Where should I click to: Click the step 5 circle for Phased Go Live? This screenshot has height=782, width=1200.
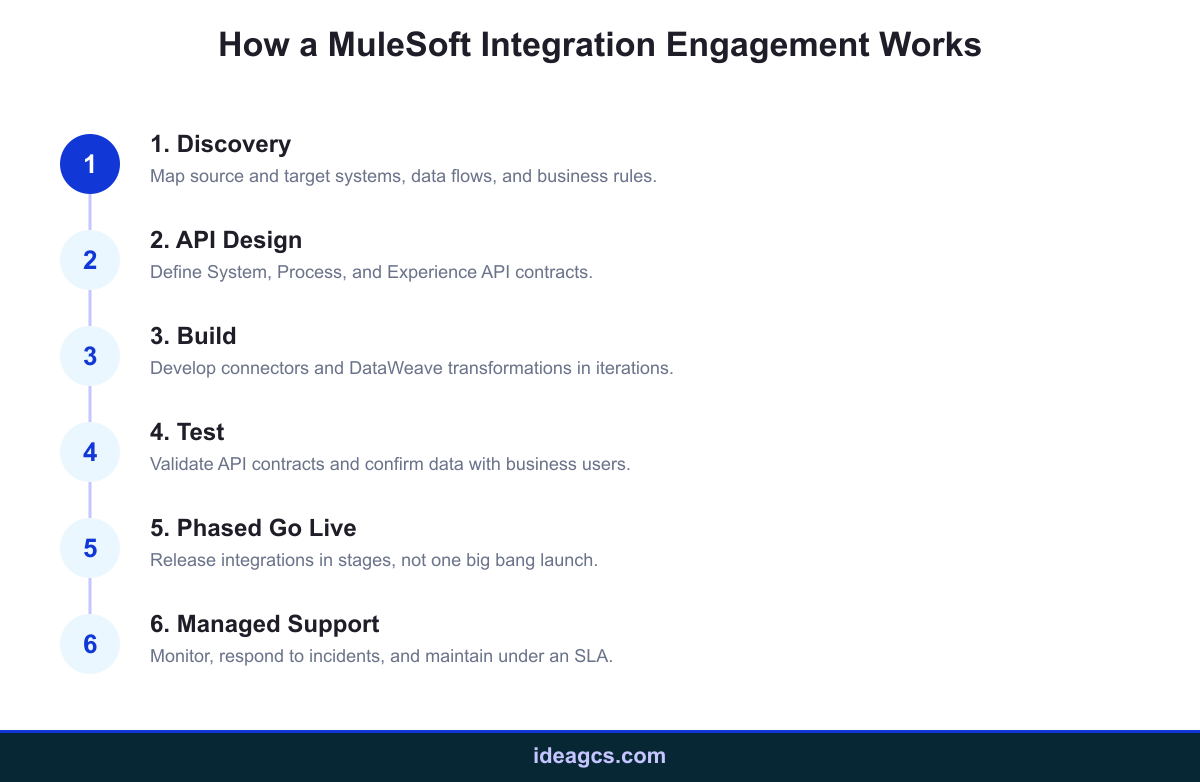[x=90, y=548]
